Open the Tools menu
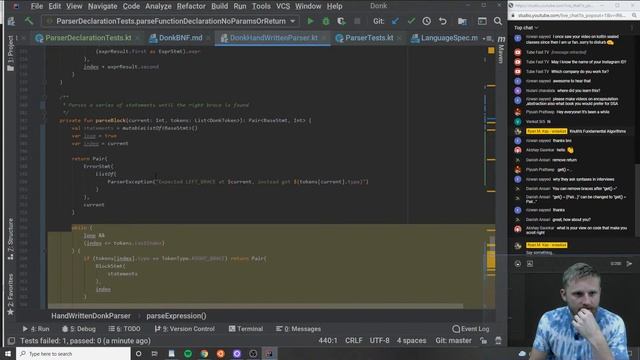This screenshot has width=640, height=360. 261,6
